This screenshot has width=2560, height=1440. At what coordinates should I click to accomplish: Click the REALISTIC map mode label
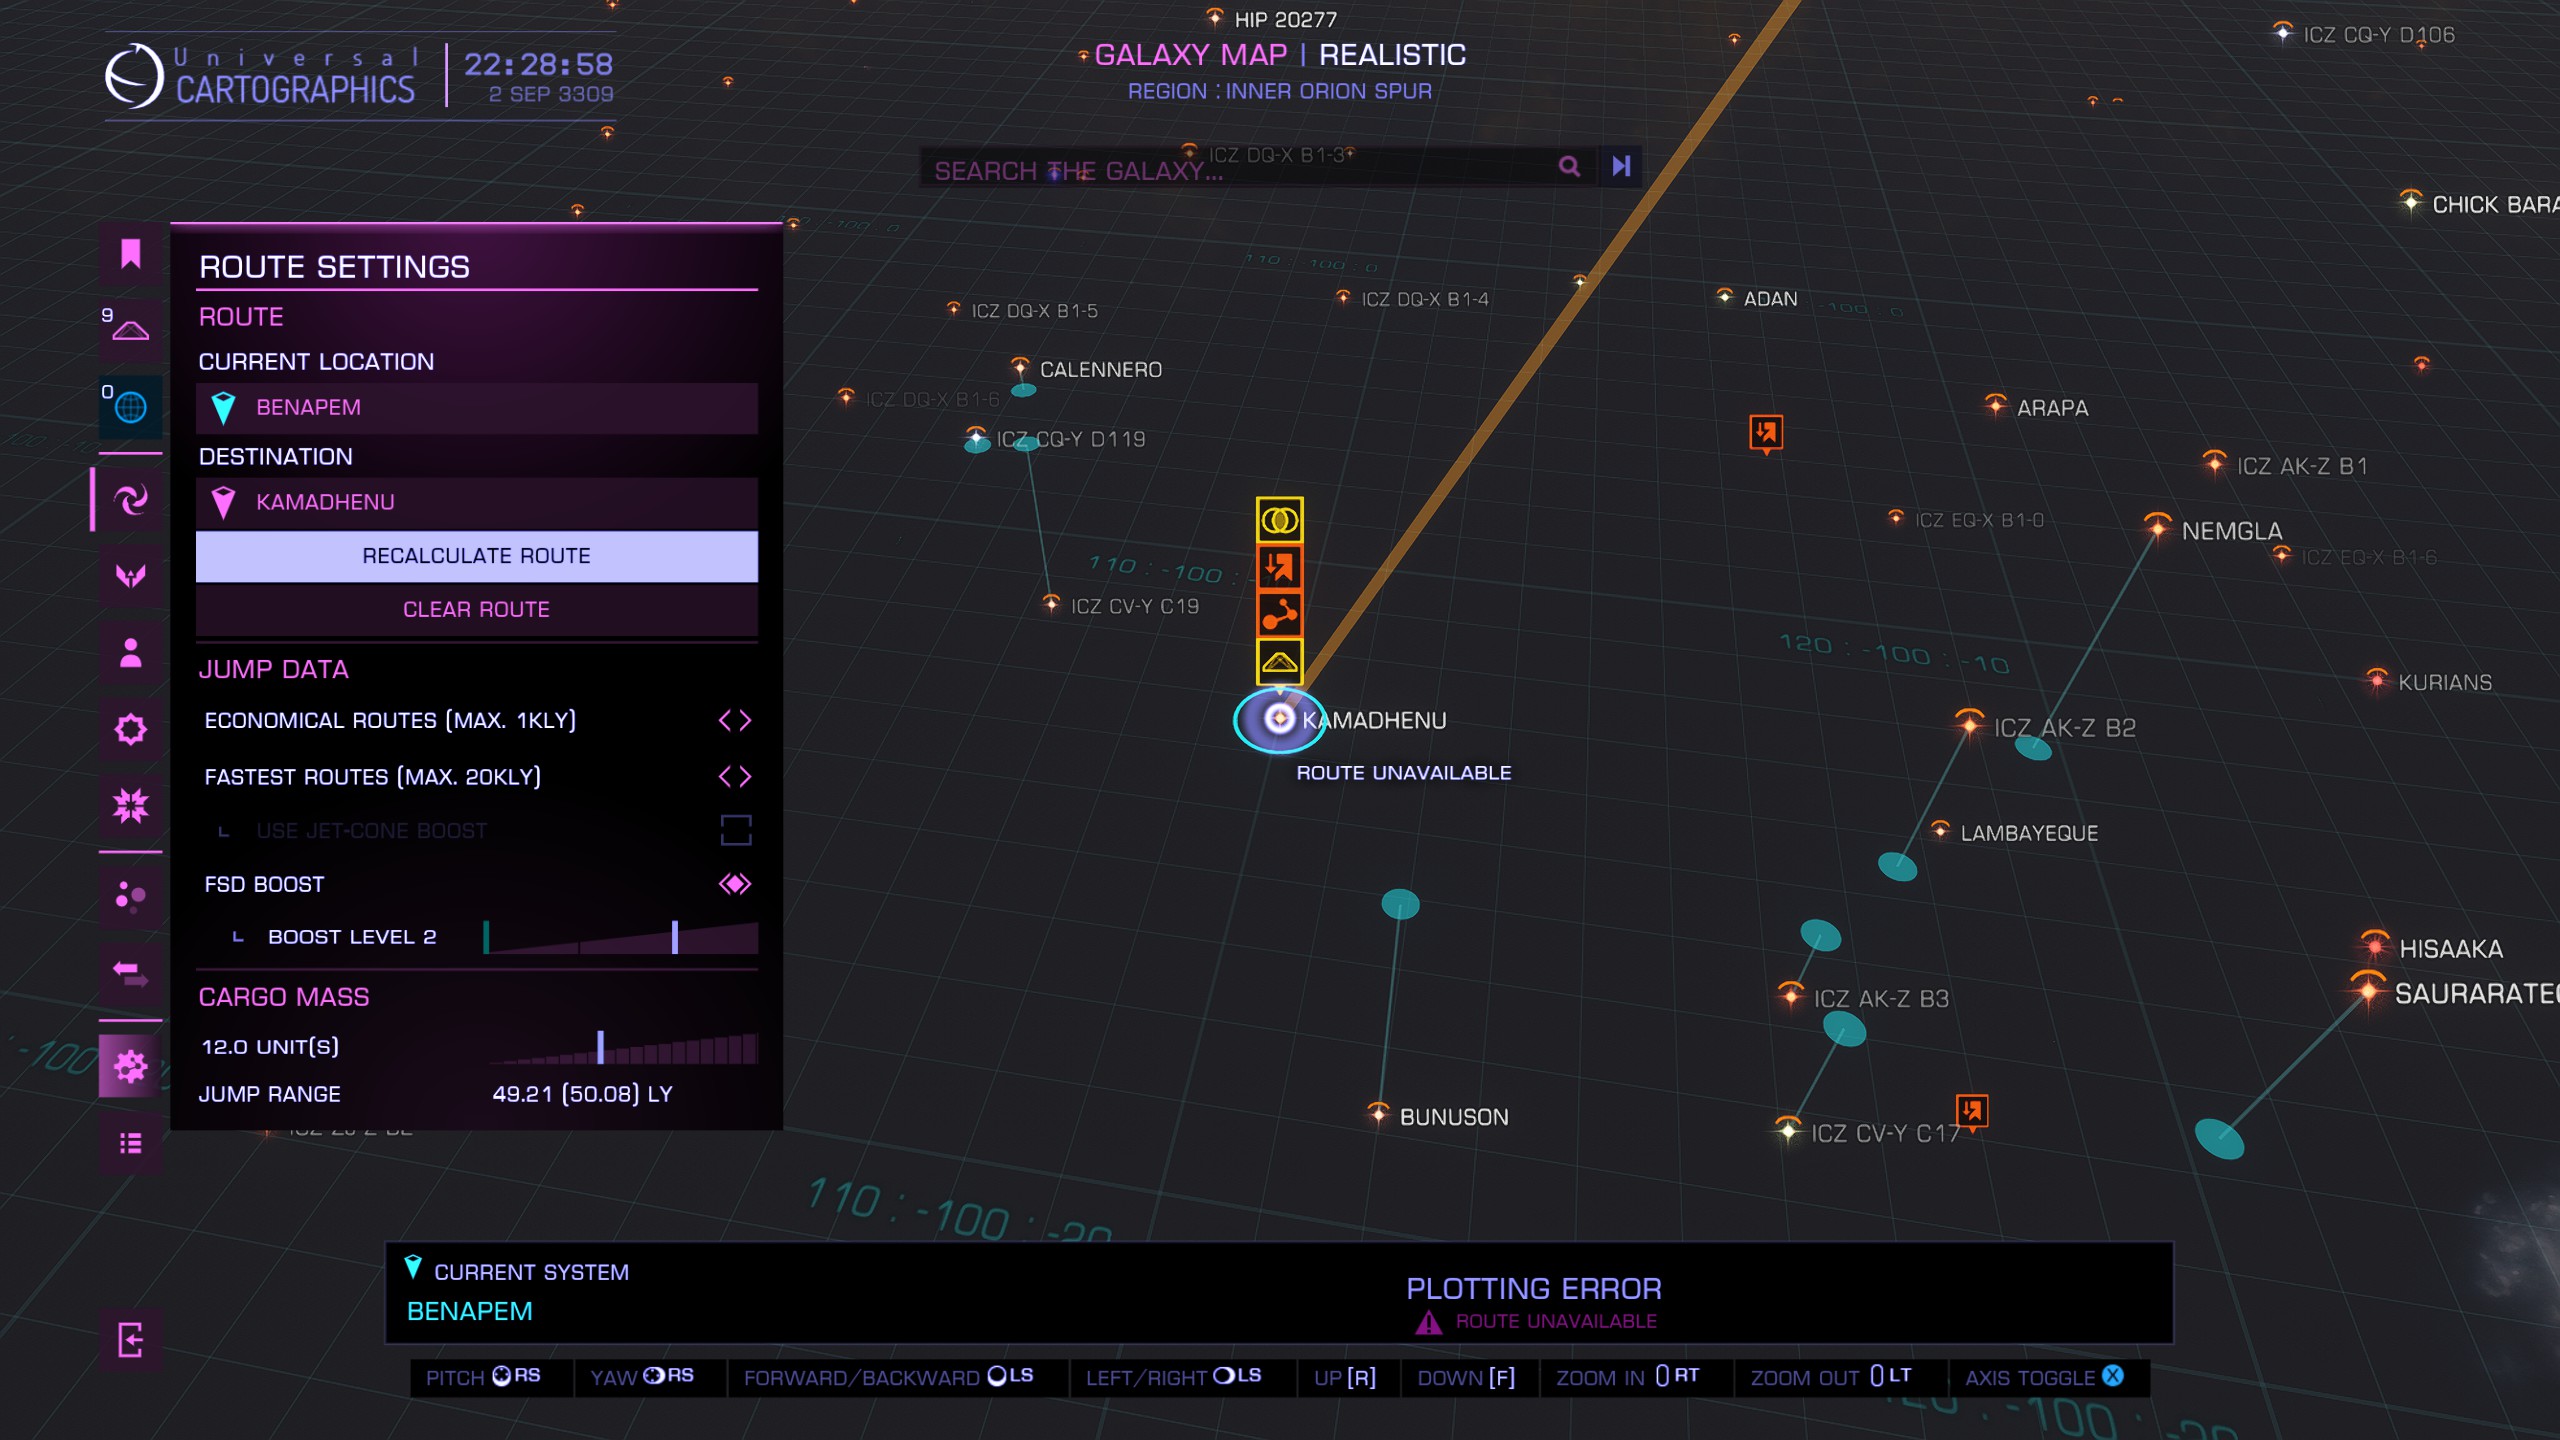pos(1392,55)
